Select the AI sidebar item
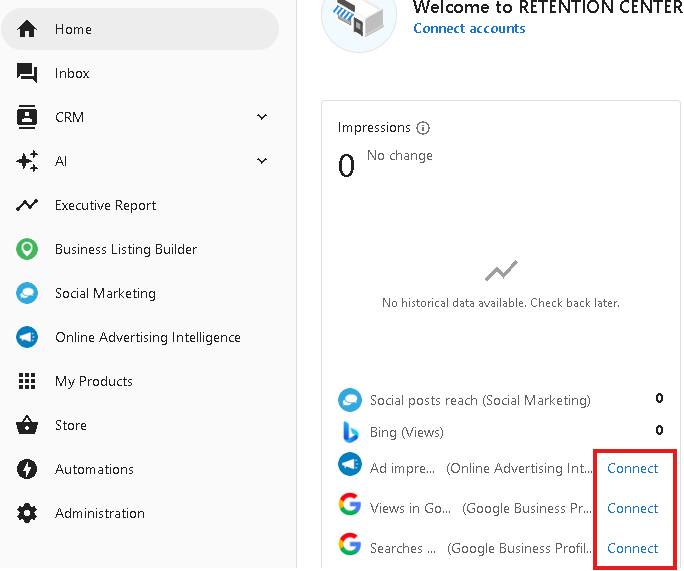The height and width of the screenshot is (571, 684). pyautogui.click(x=140, y=161)
